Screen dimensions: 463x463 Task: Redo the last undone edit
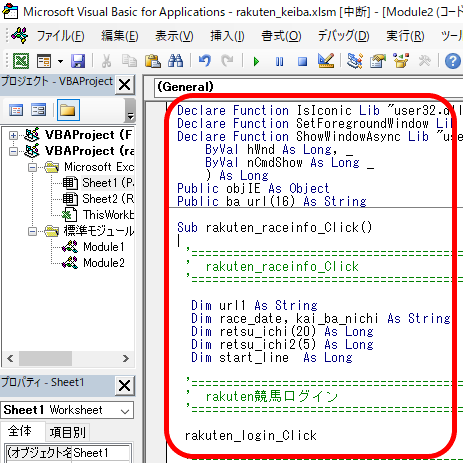tap(227, 61)
